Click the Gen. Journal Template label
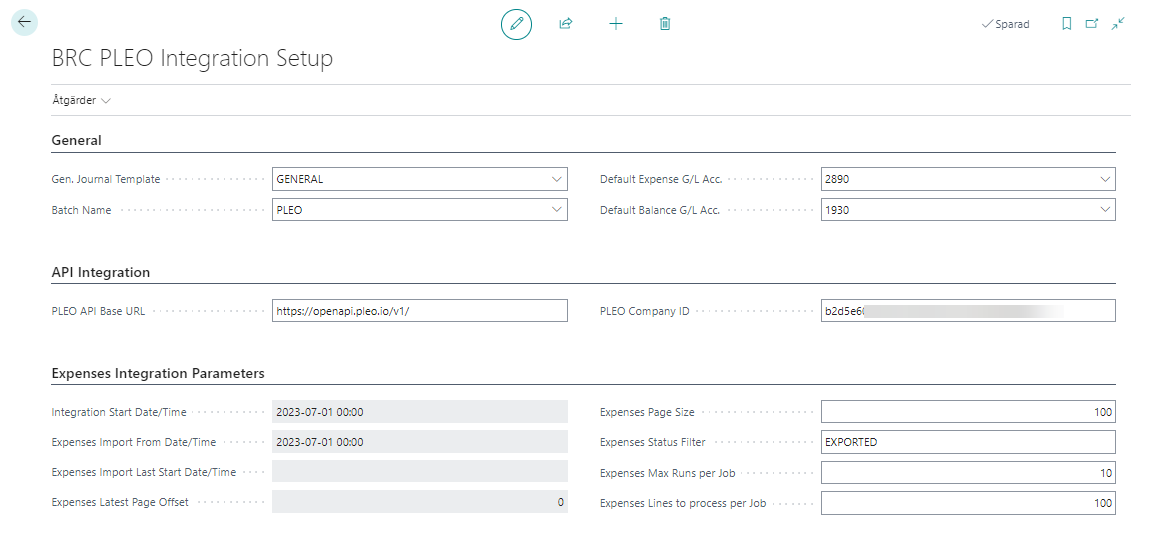This screenshot has height=536, width=1149. pos(106,179)
